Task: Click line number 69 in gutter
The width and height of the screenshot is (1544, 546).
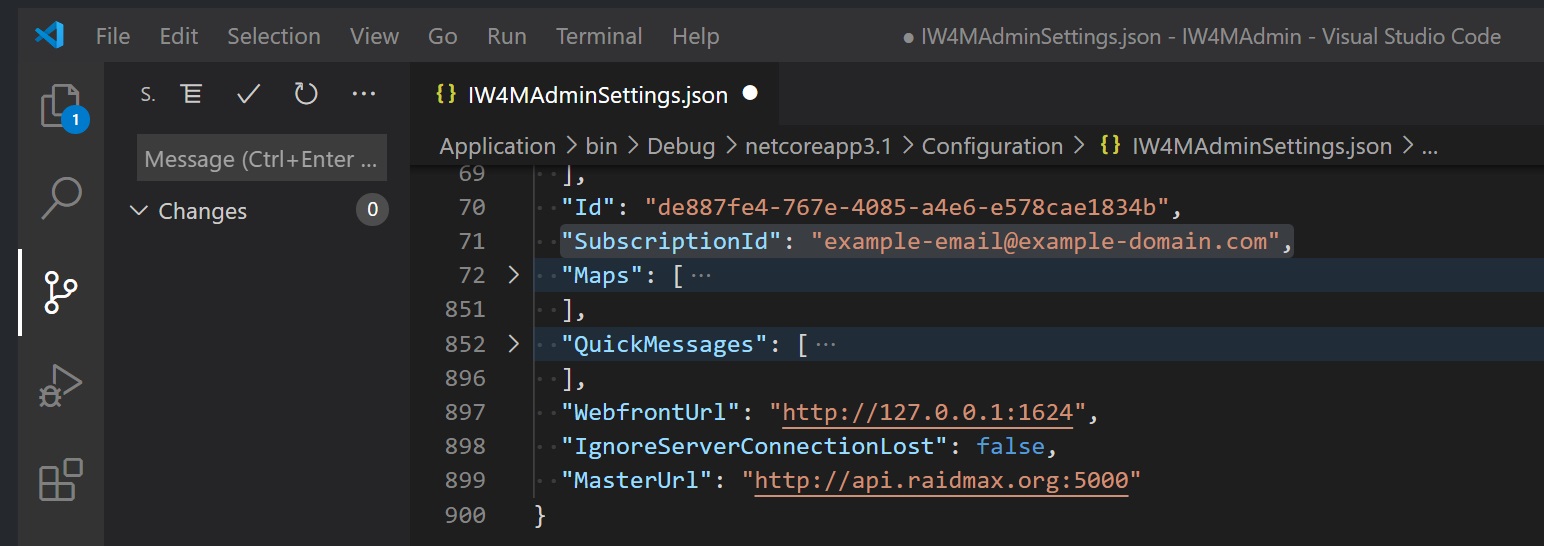Action: point(472,173)
